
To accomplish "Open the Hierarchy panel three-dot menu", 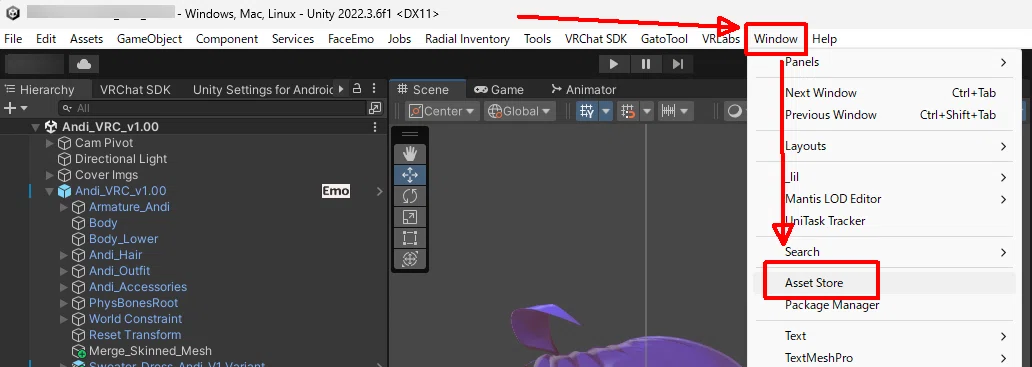I will tap(374, 89).
